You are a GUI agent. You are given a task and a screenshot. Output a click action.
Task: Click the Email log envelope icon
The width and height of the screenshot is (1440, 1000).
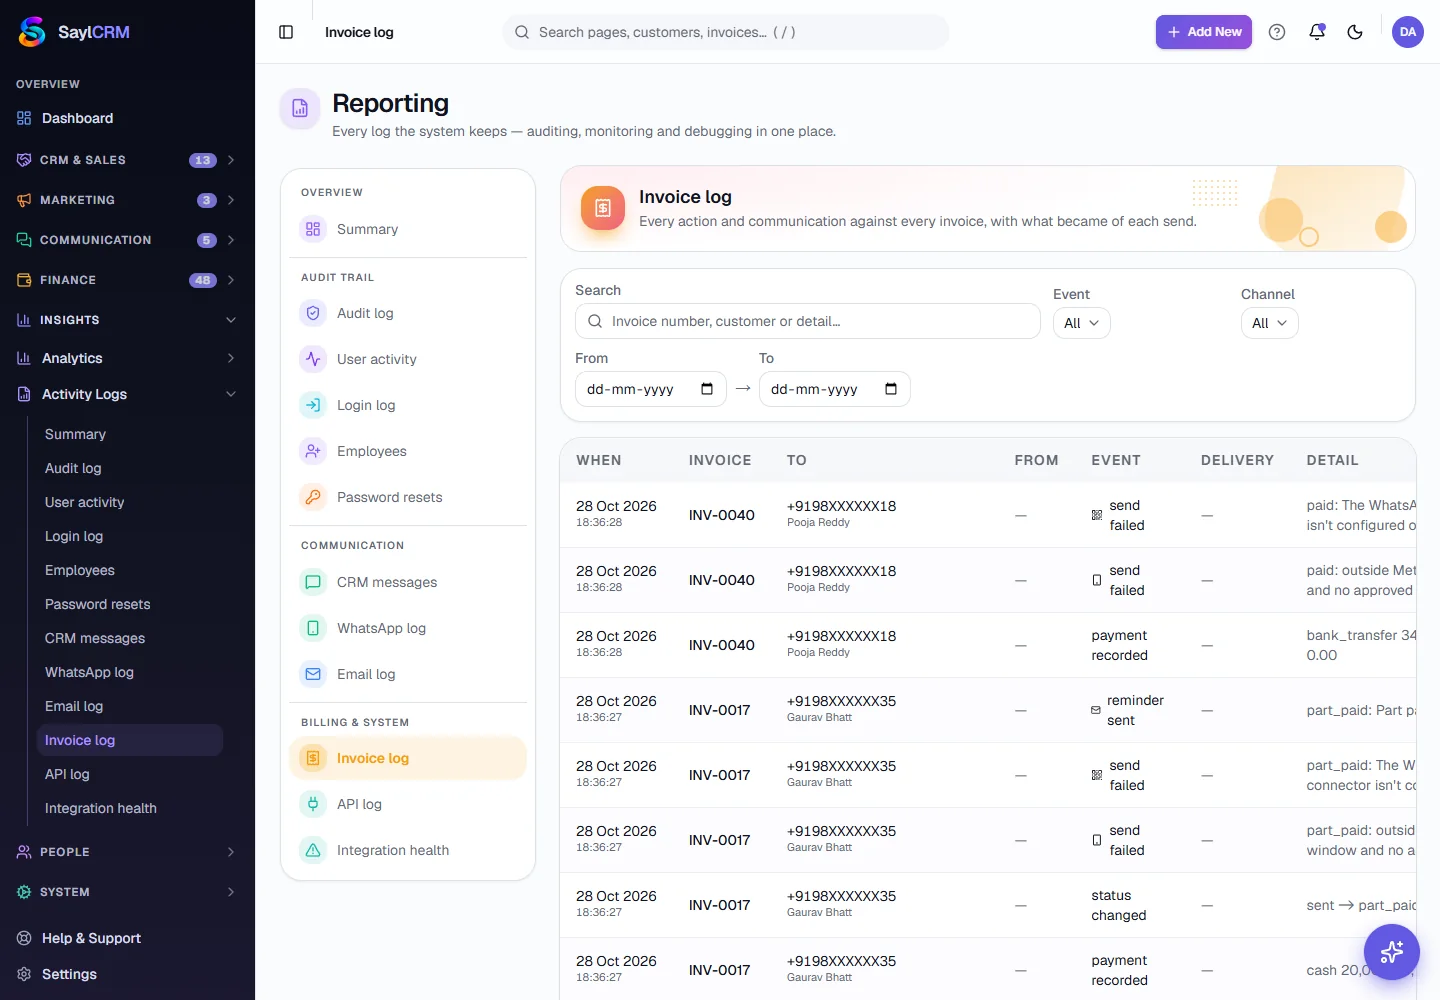click(313, 674)
